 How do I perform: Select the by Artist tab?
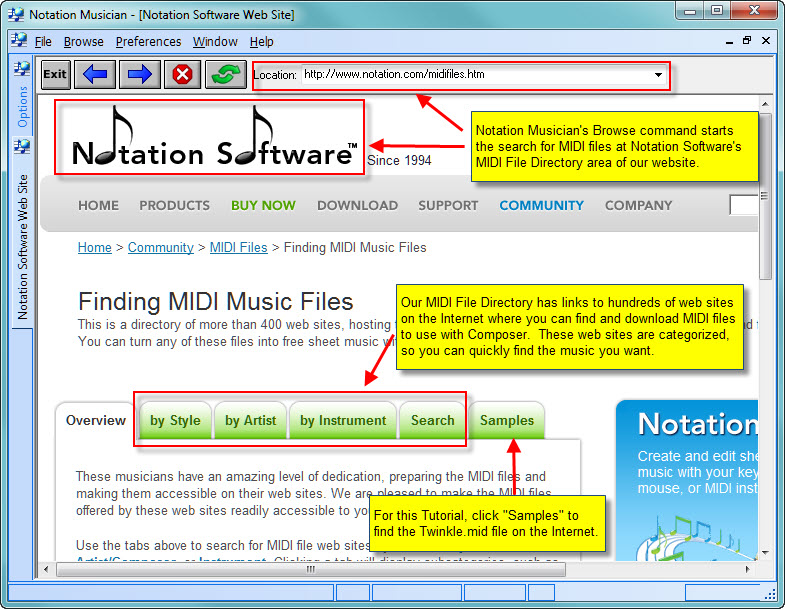(x=250, y=420)
